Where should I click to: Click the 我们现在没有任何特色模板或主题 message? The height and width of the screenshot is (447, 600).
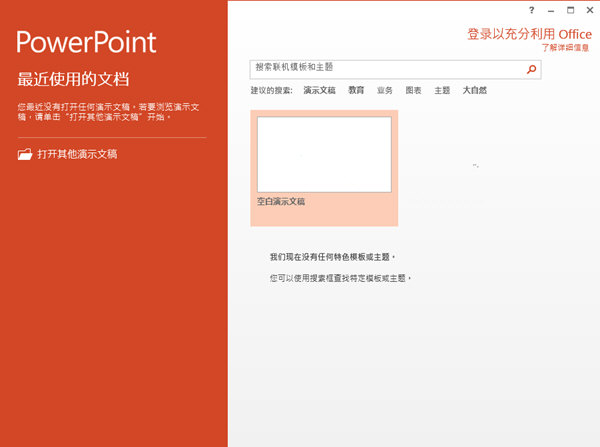332,257
